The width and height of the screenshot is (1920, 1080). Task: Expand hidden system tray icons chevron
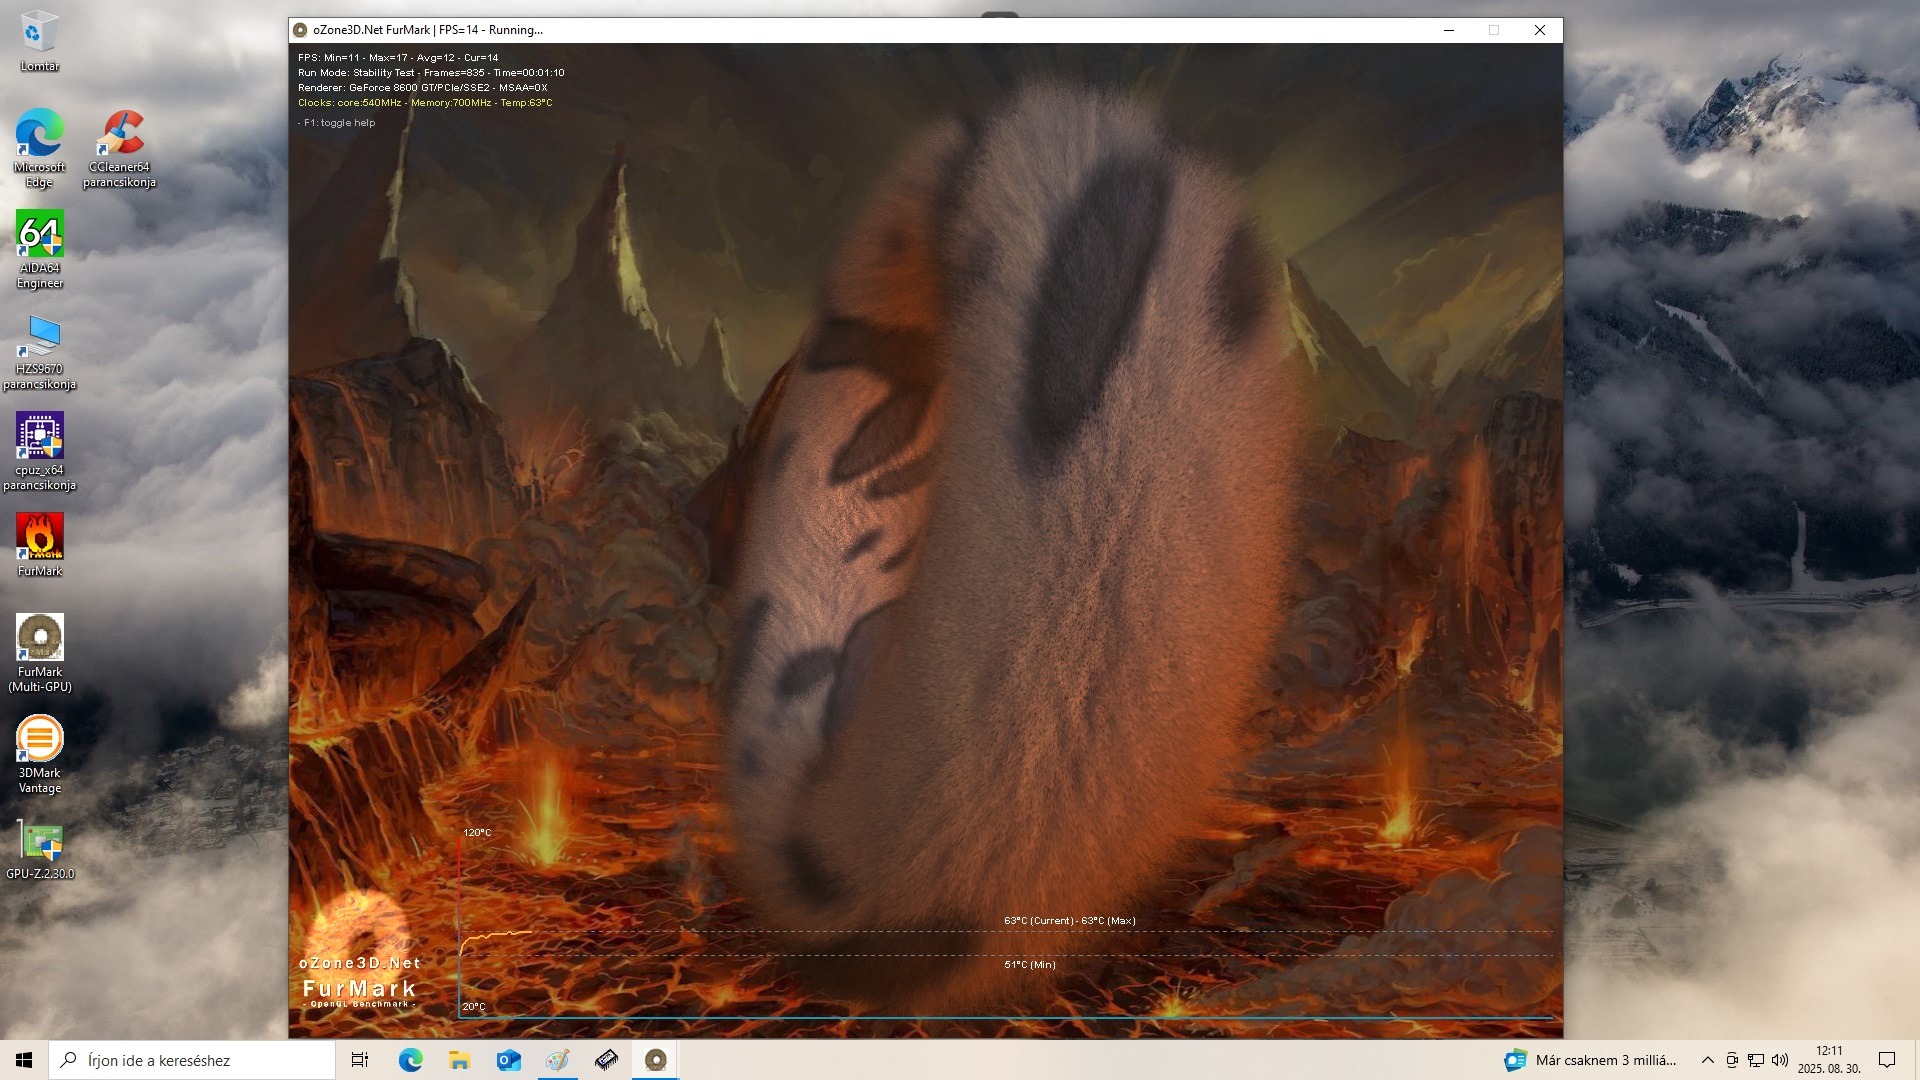pyautogui.click(x=1707, y=1060)
